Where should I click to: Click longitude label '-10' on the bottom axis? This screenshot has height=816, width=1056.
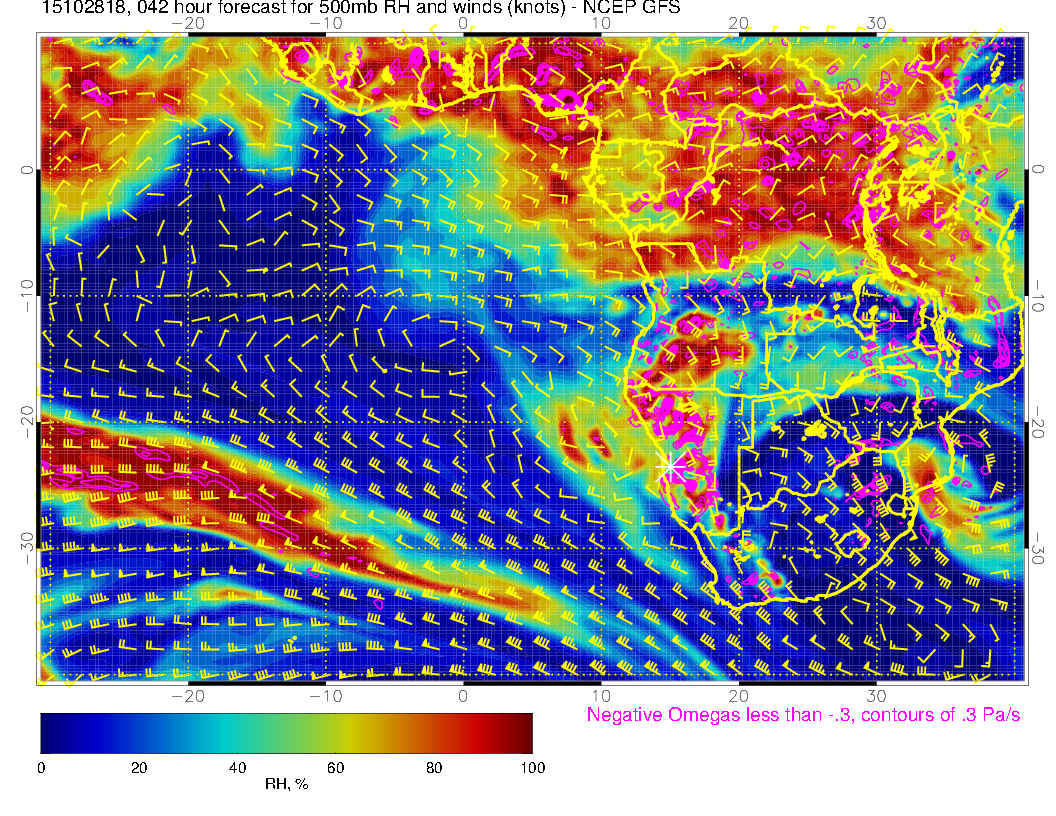pyautogui.click(x=326, y=695)
